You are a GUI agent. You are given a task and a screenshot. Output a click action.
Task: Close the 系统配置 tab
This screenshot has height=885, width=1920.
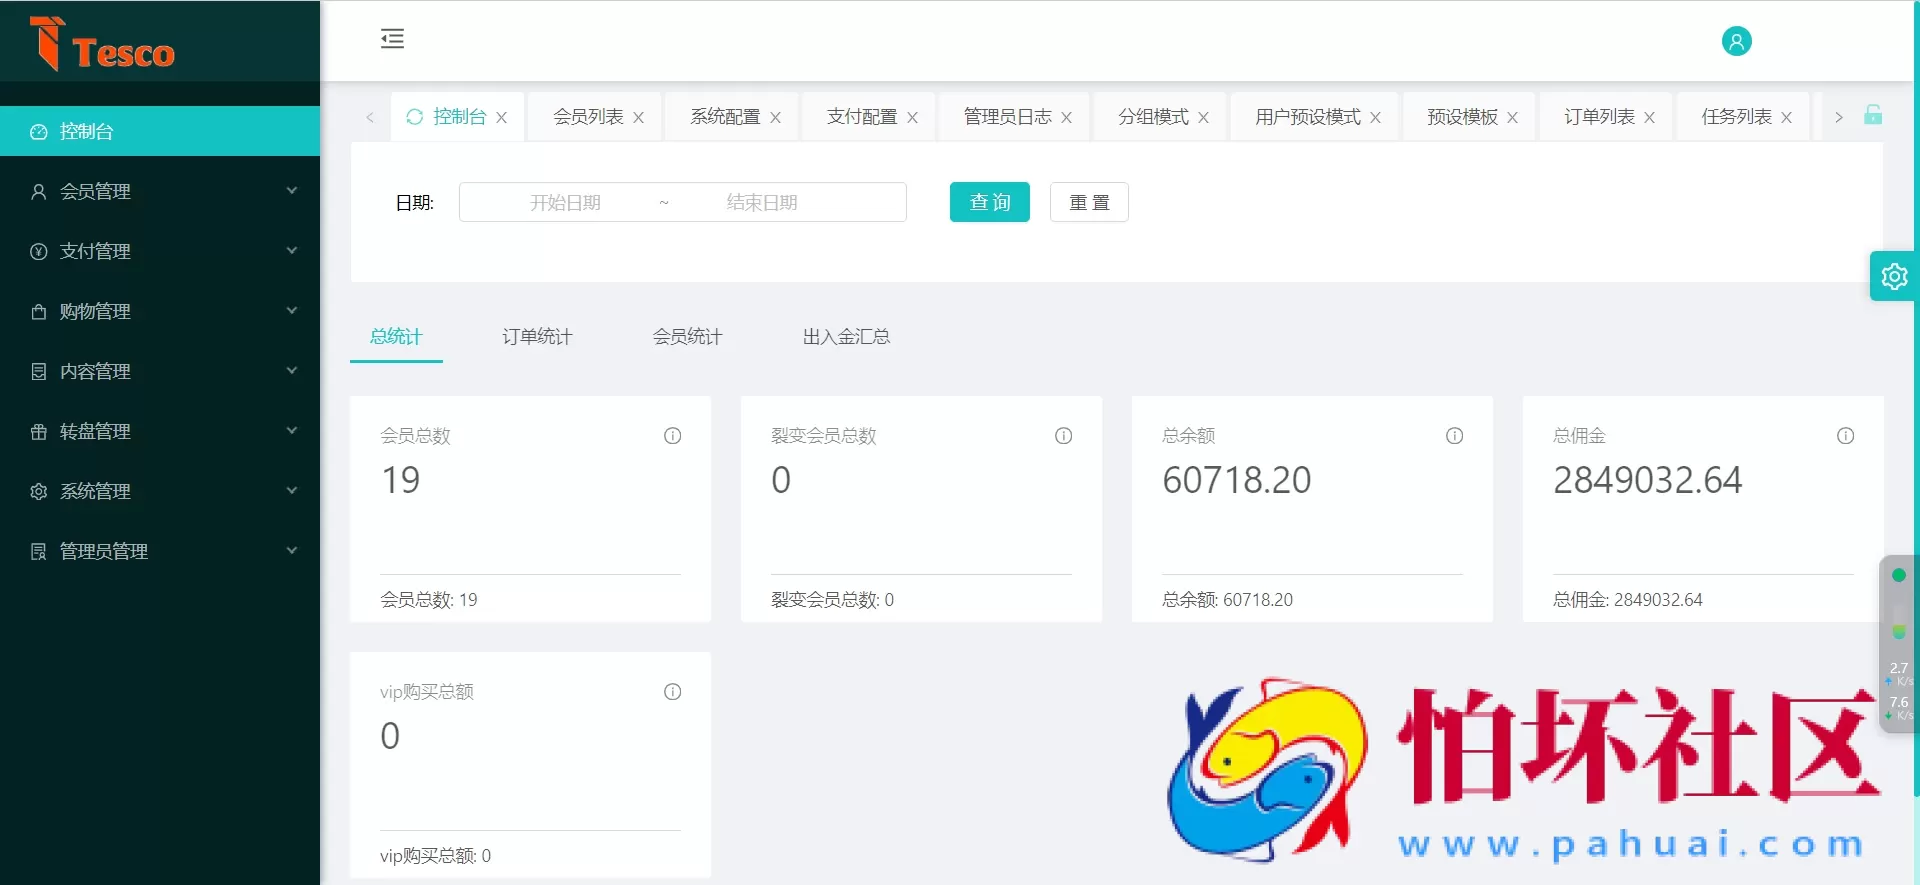click(x=776, y=118)
